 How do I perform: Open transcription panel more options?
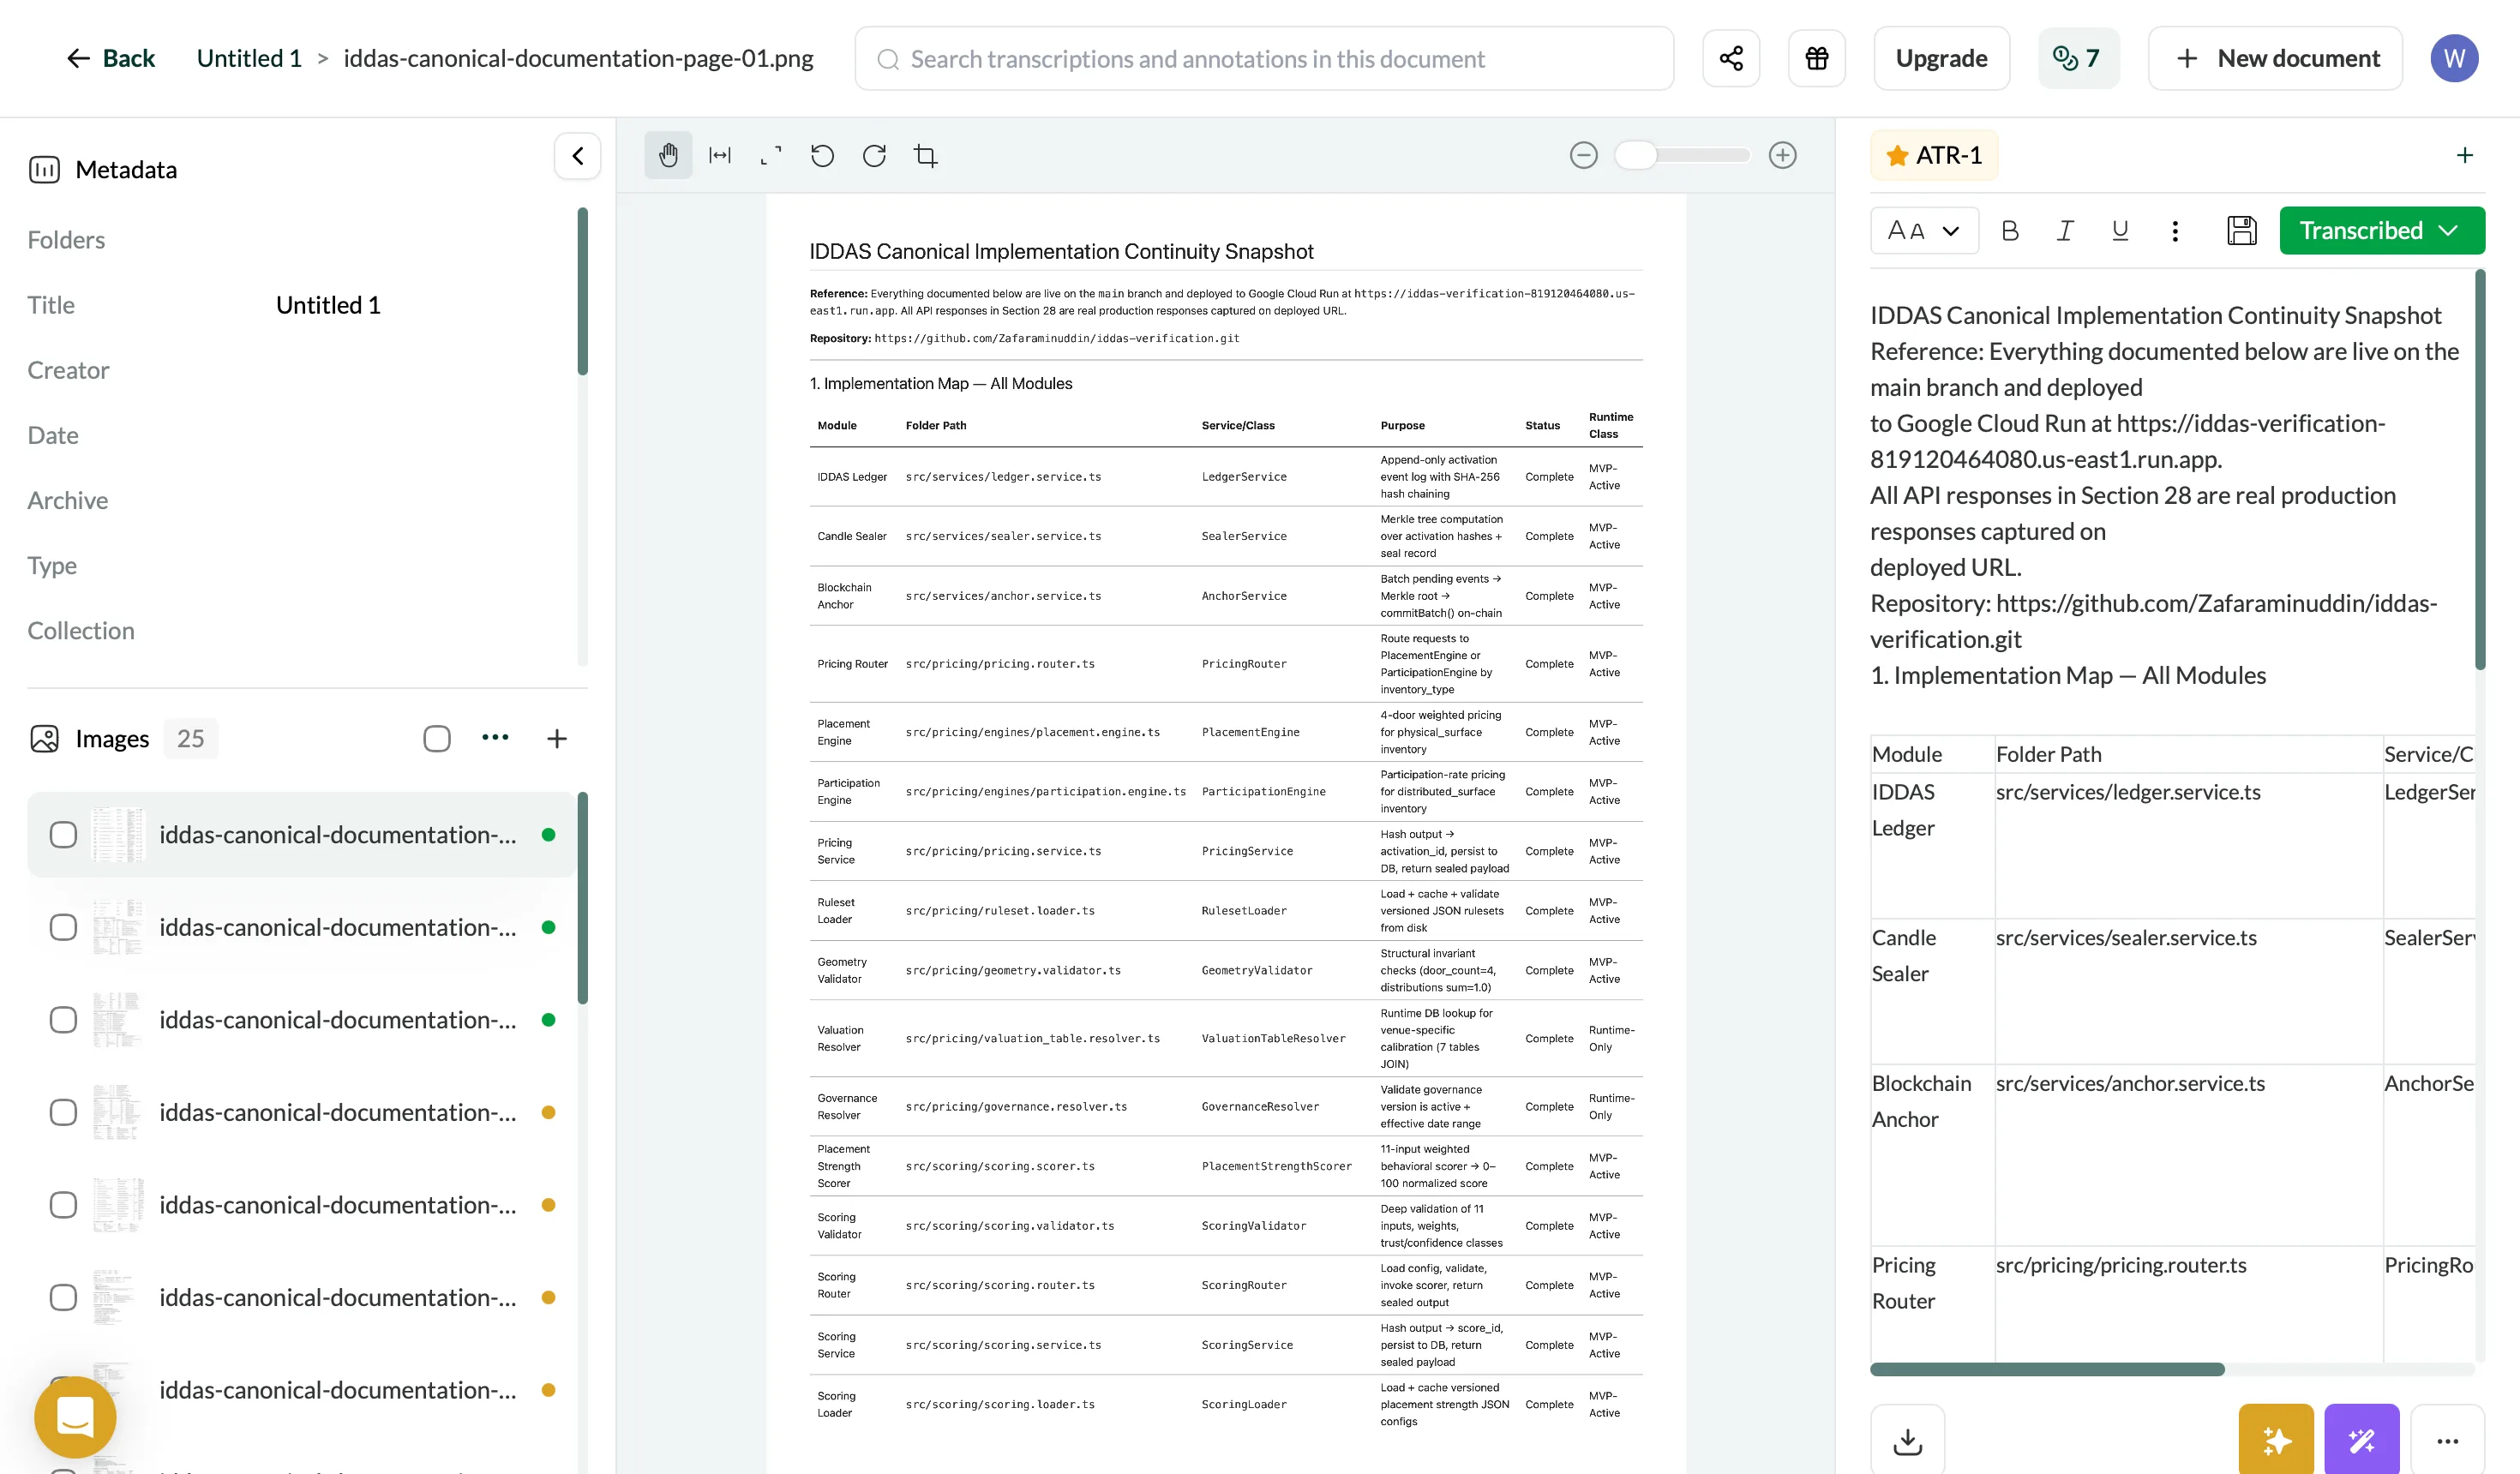(x=2448, y=1440)
